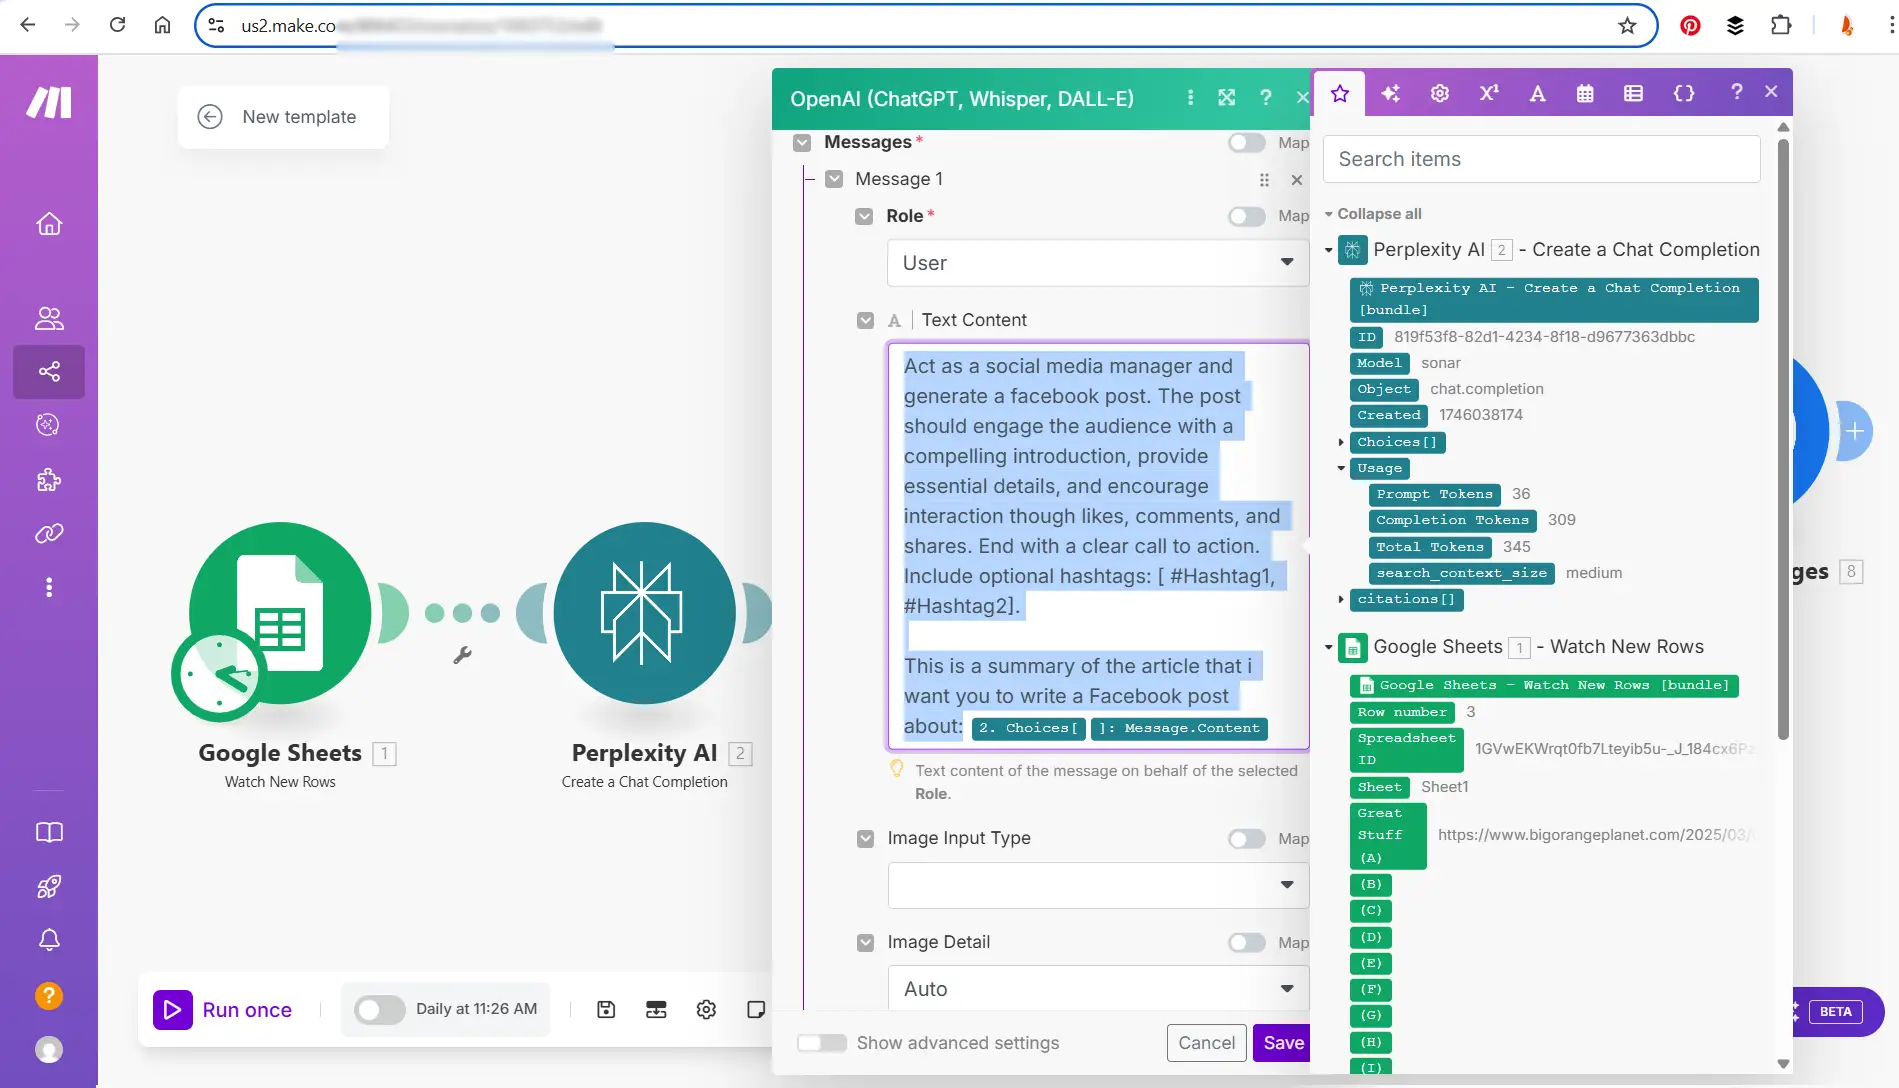The width and height of the screenshot is (1899, 1088).
Task: Click the mapping panel vertical scrollbar
Action: [x=1783, y=440]
